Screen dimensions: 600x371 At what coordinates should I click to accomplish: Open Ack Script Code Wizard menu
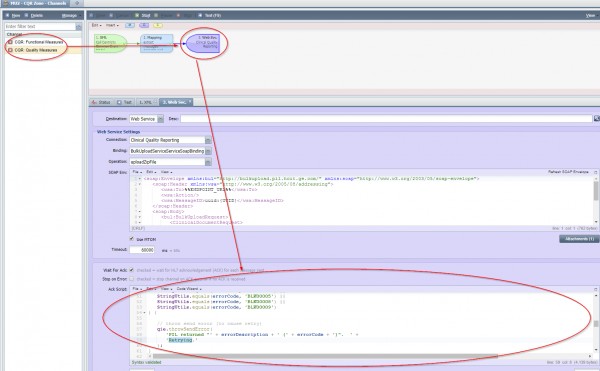pos(189,289)
